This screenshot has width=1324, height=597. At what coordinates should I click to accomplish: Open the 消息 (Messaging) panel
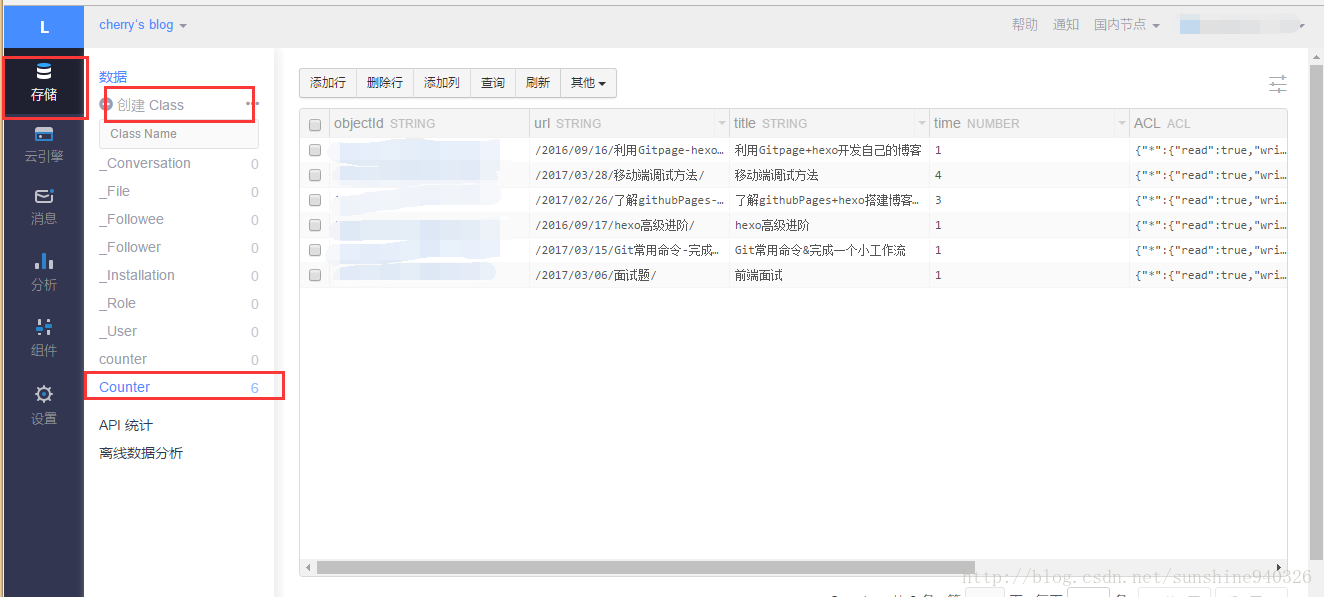tap(43, 207)
